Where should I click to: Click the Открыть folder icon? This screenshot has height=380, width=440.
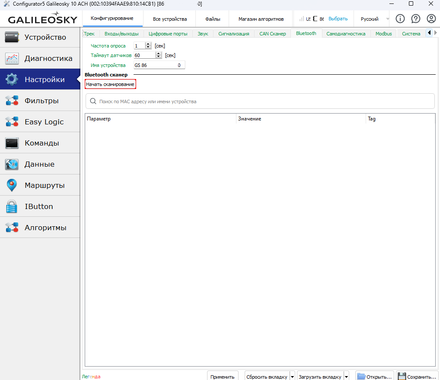click(361, 376)
